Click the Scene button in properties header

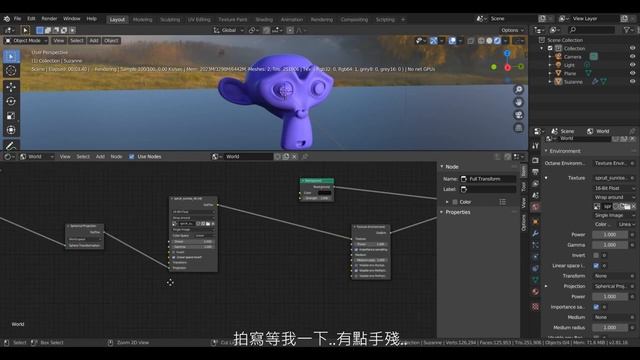click(563, 131)
